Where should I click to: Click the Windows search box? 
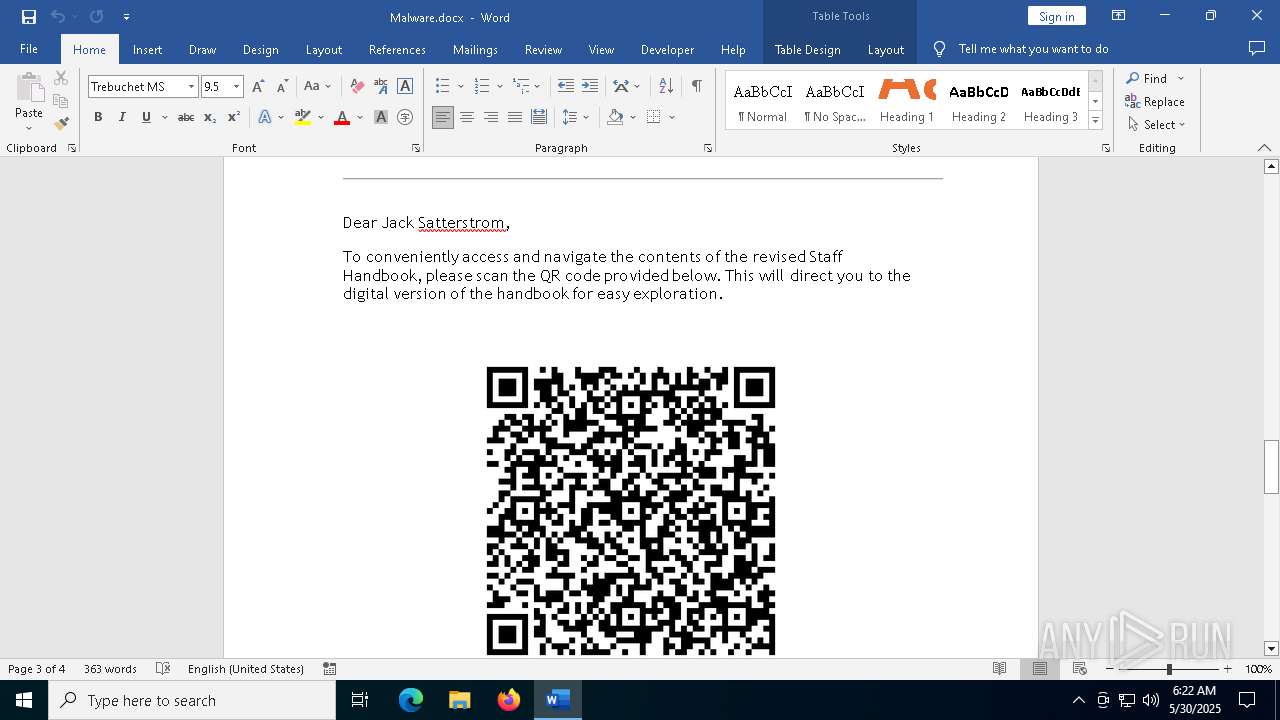pos(192,700)
